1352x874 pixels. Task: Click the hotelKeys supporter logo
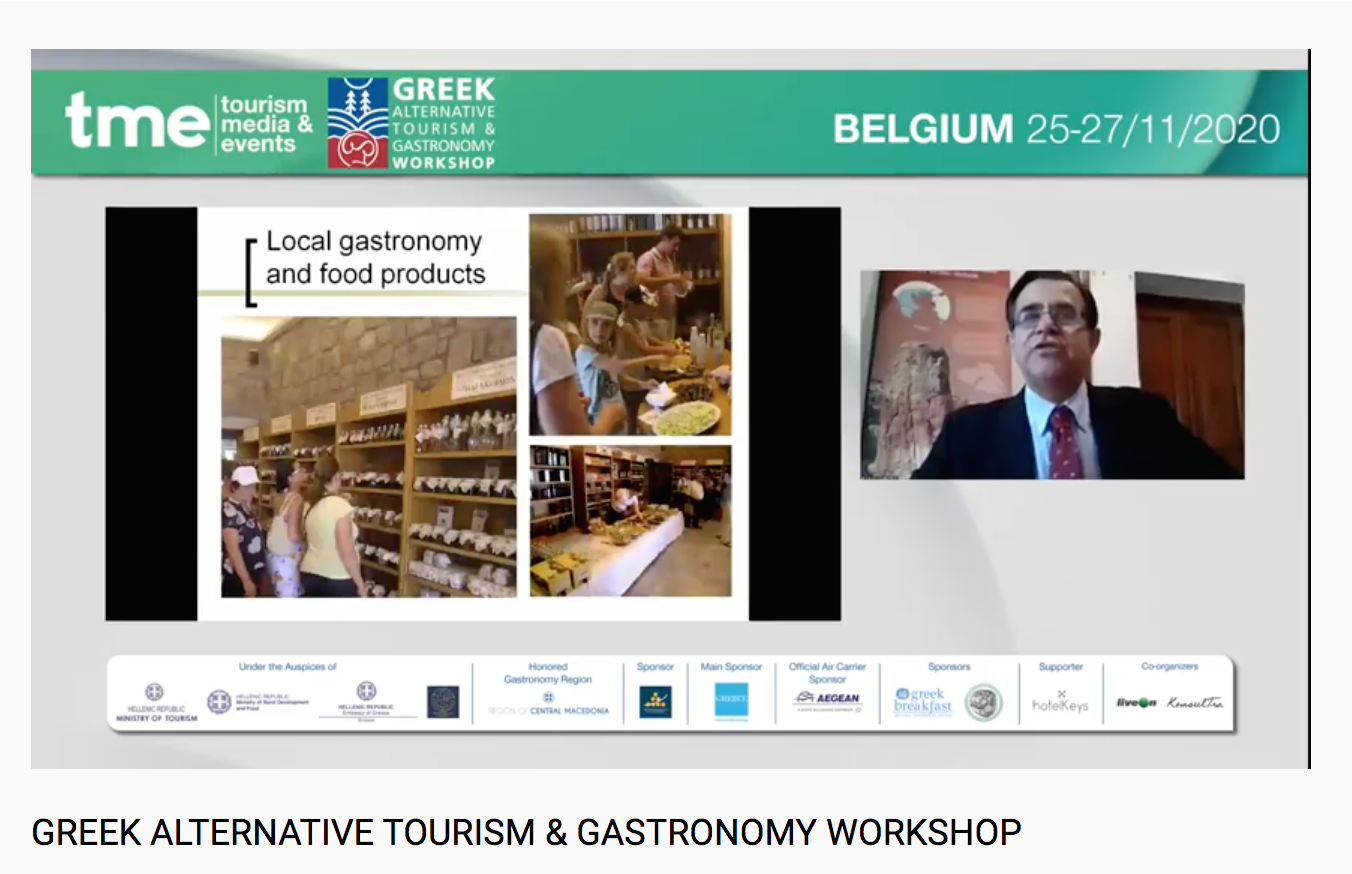click(1060, 701)
